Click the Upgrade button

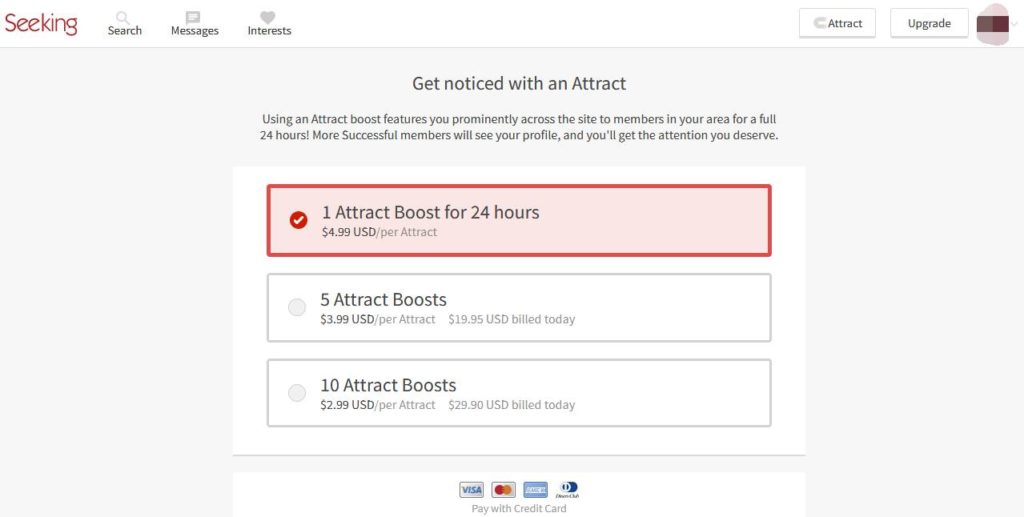(929, 23)
